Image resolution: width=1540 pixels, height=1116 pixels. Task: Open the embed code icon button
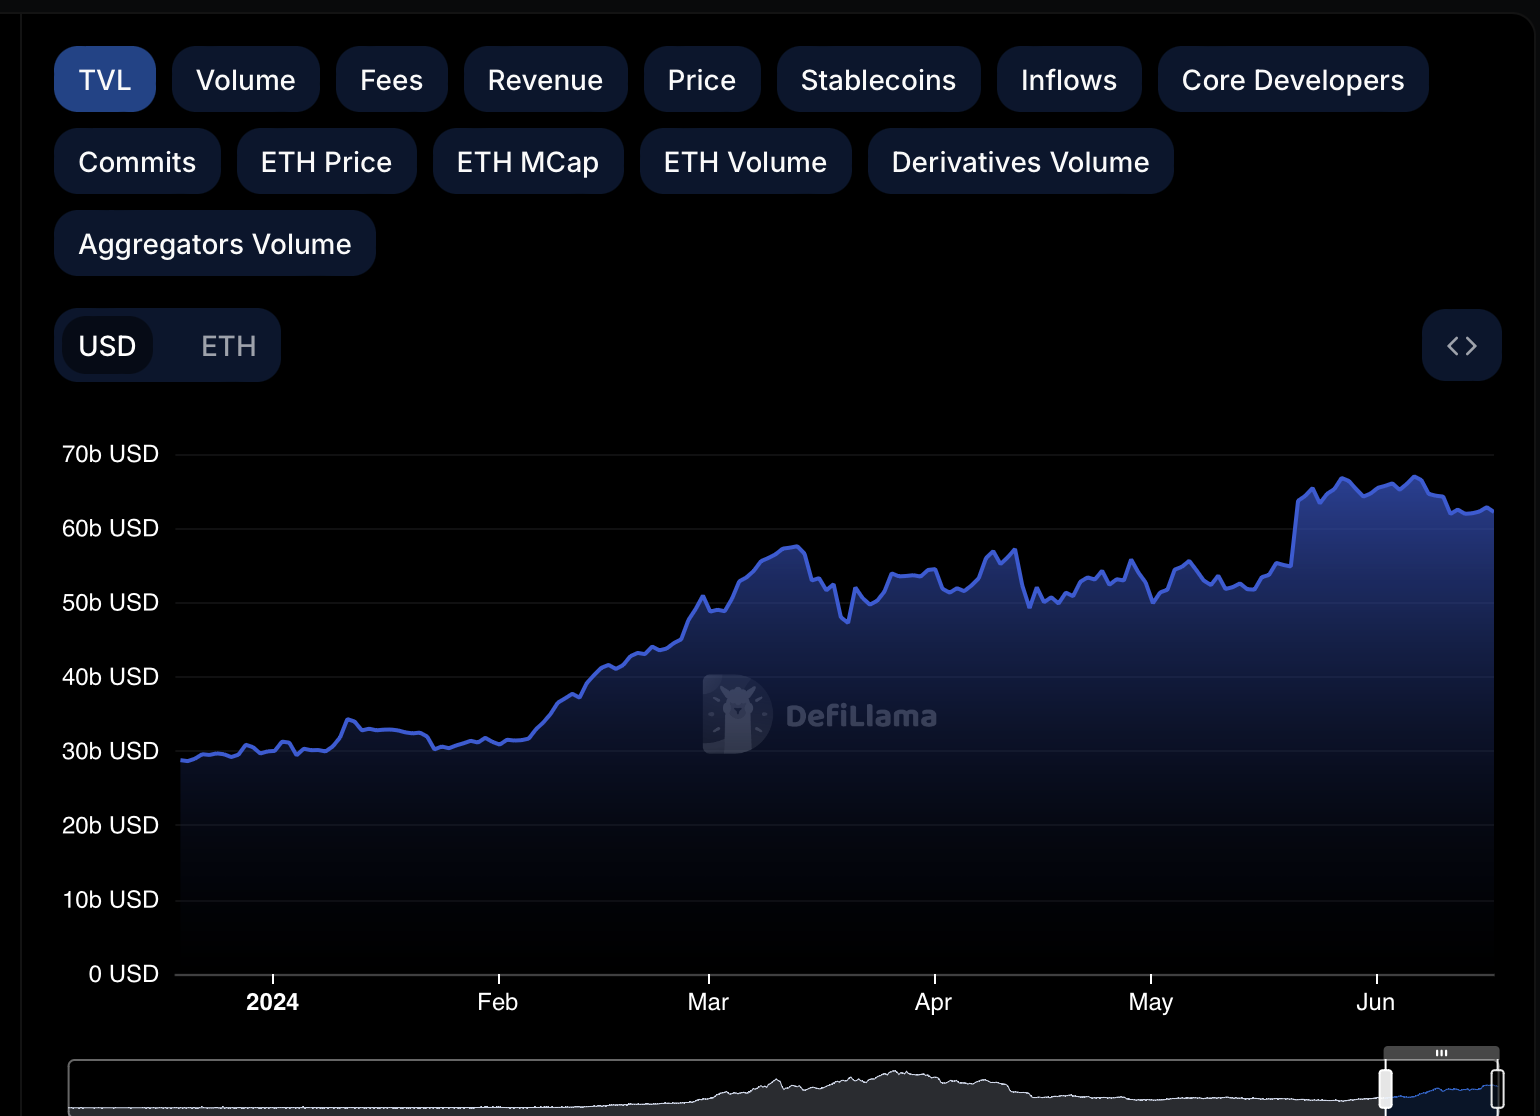tap(1462, 345)
